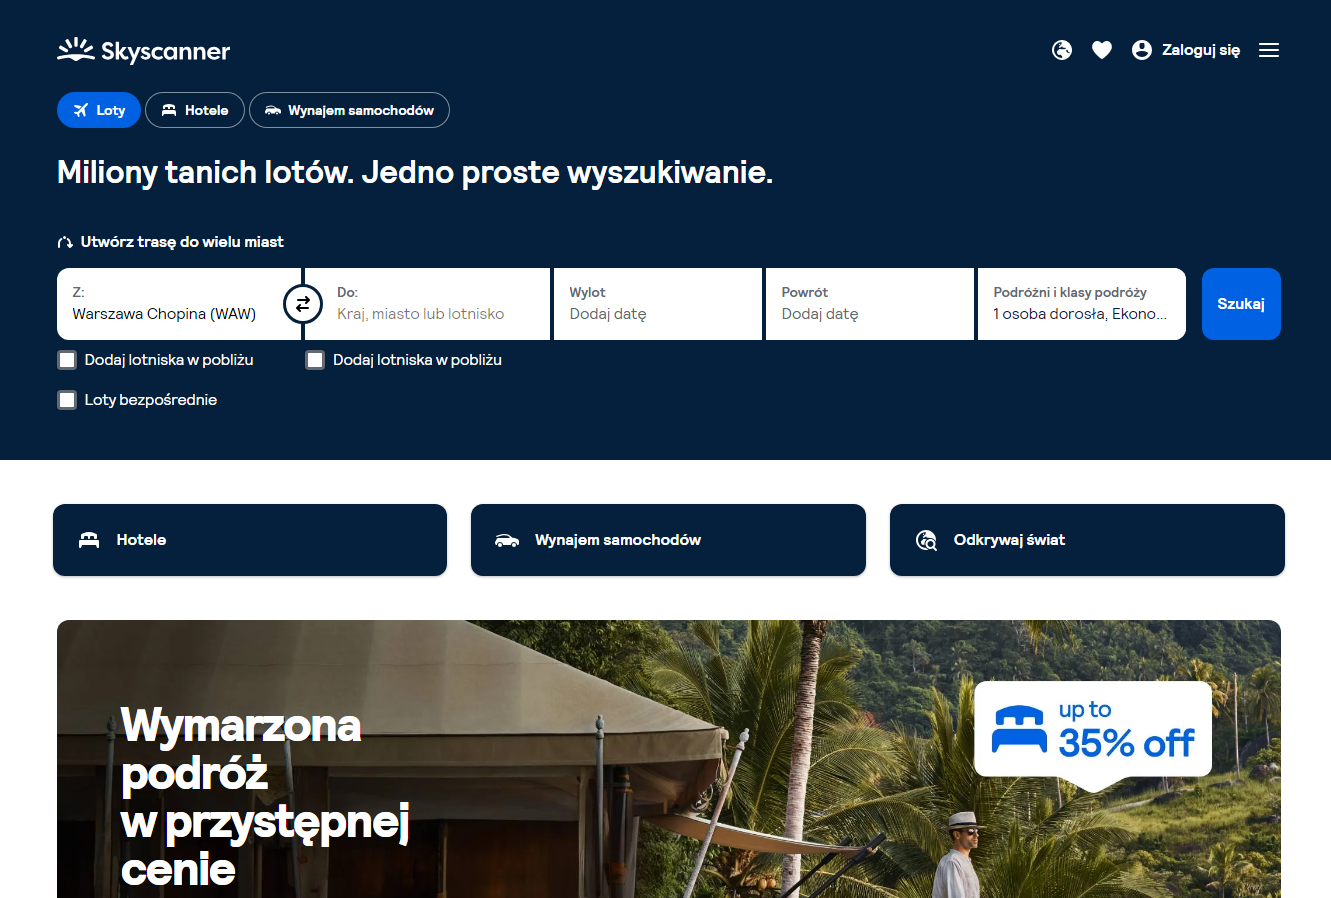The image size is (1331, 898).
Task: Click the Do: destination field
Action: (x=428, y=304)
